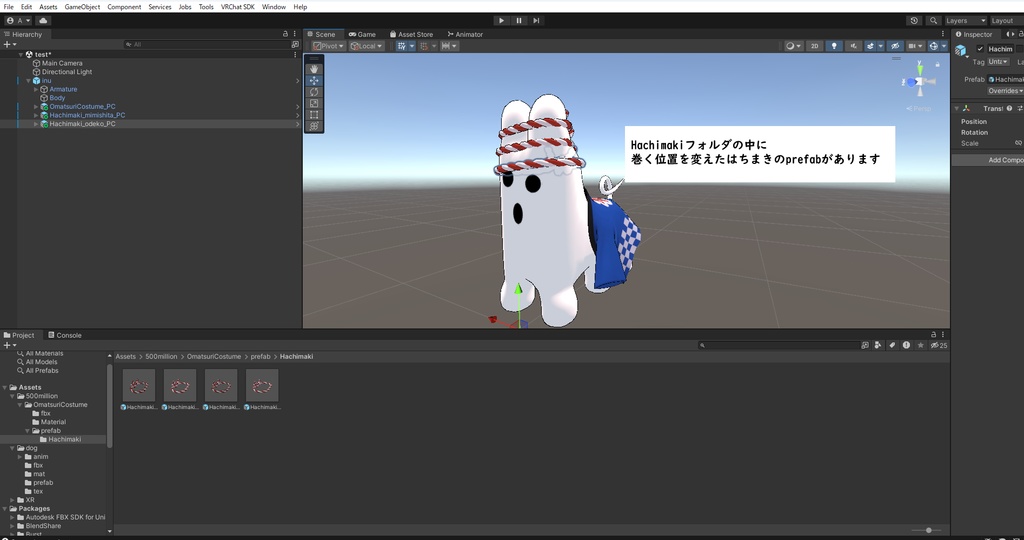The width and height of the screenshot is (1024, 540).
Task: Toggle Gizmos button in scene toolbar
Action: (x=933, y=46)
